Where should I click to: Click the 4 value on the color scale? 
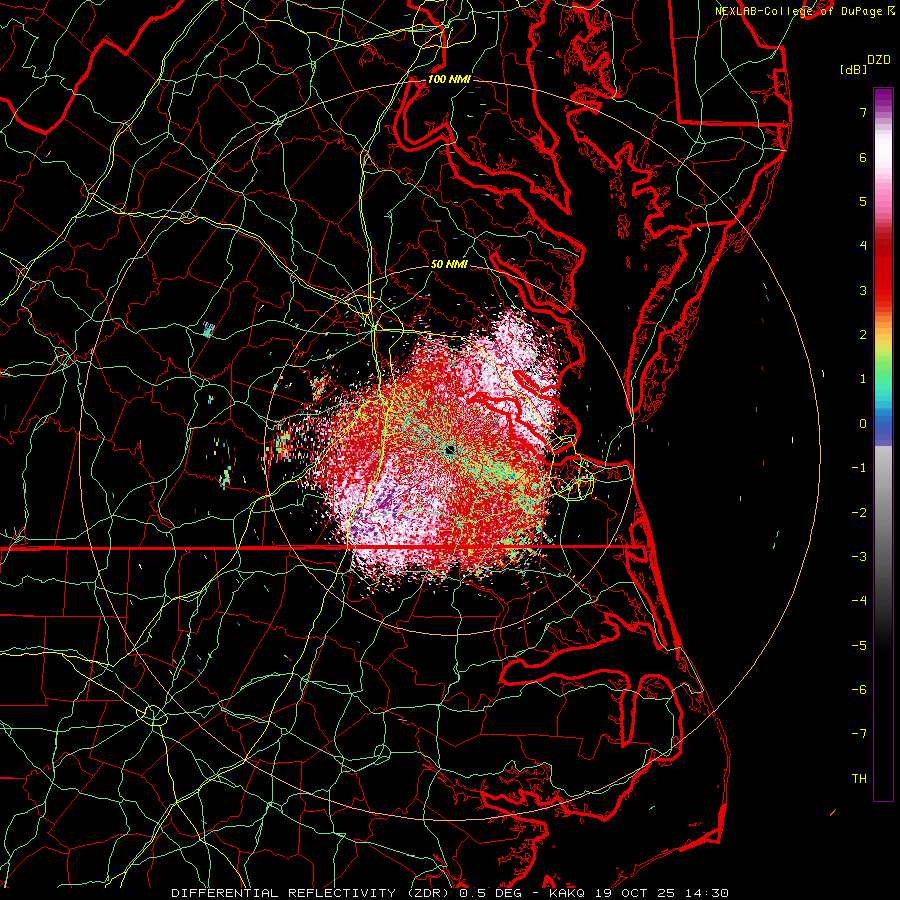pos(863,246)
